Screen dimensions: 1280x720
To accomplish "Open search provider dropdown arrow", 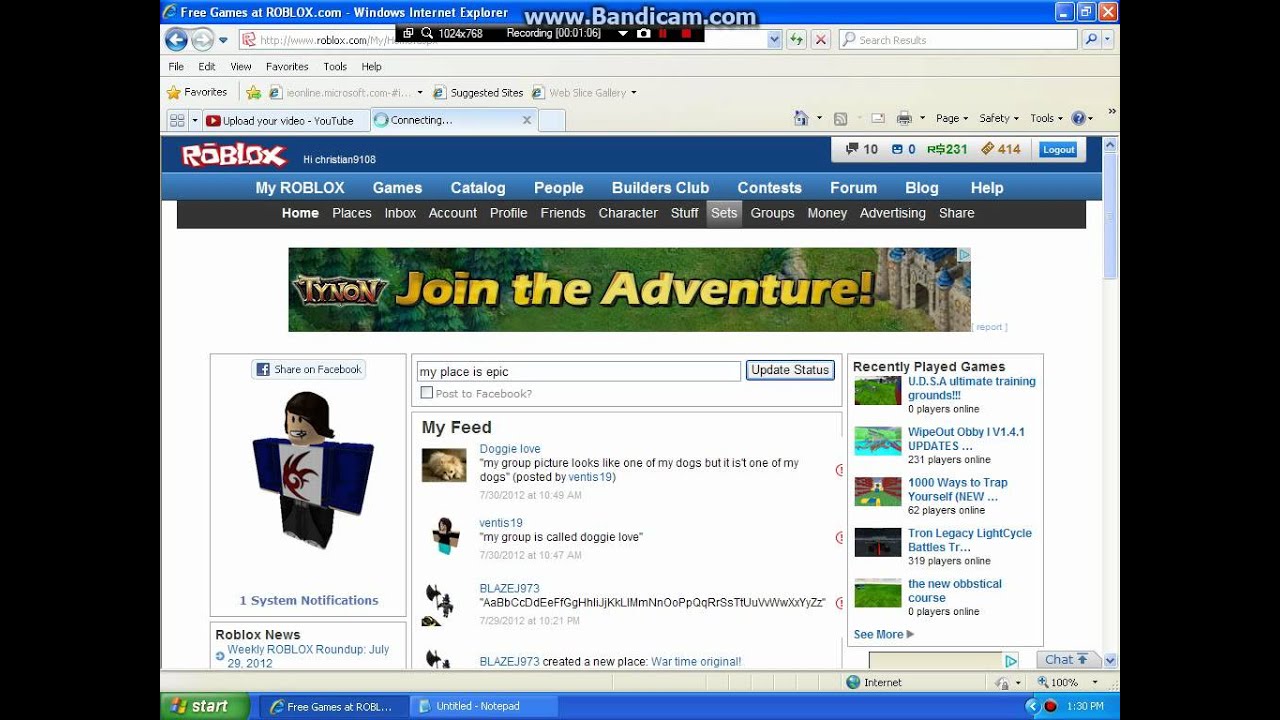I will click(x=1109, y=40).
